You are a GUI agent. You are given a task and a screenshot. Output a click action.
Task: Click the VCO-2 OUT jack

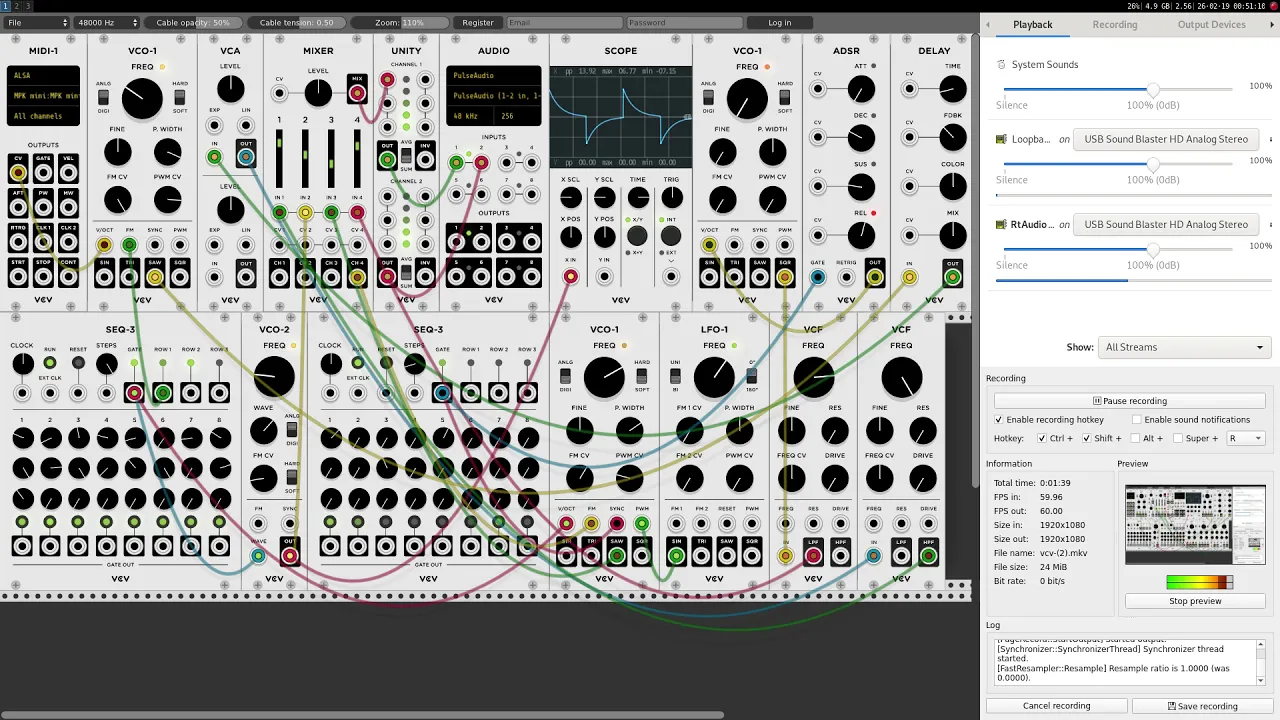[290, 556]
